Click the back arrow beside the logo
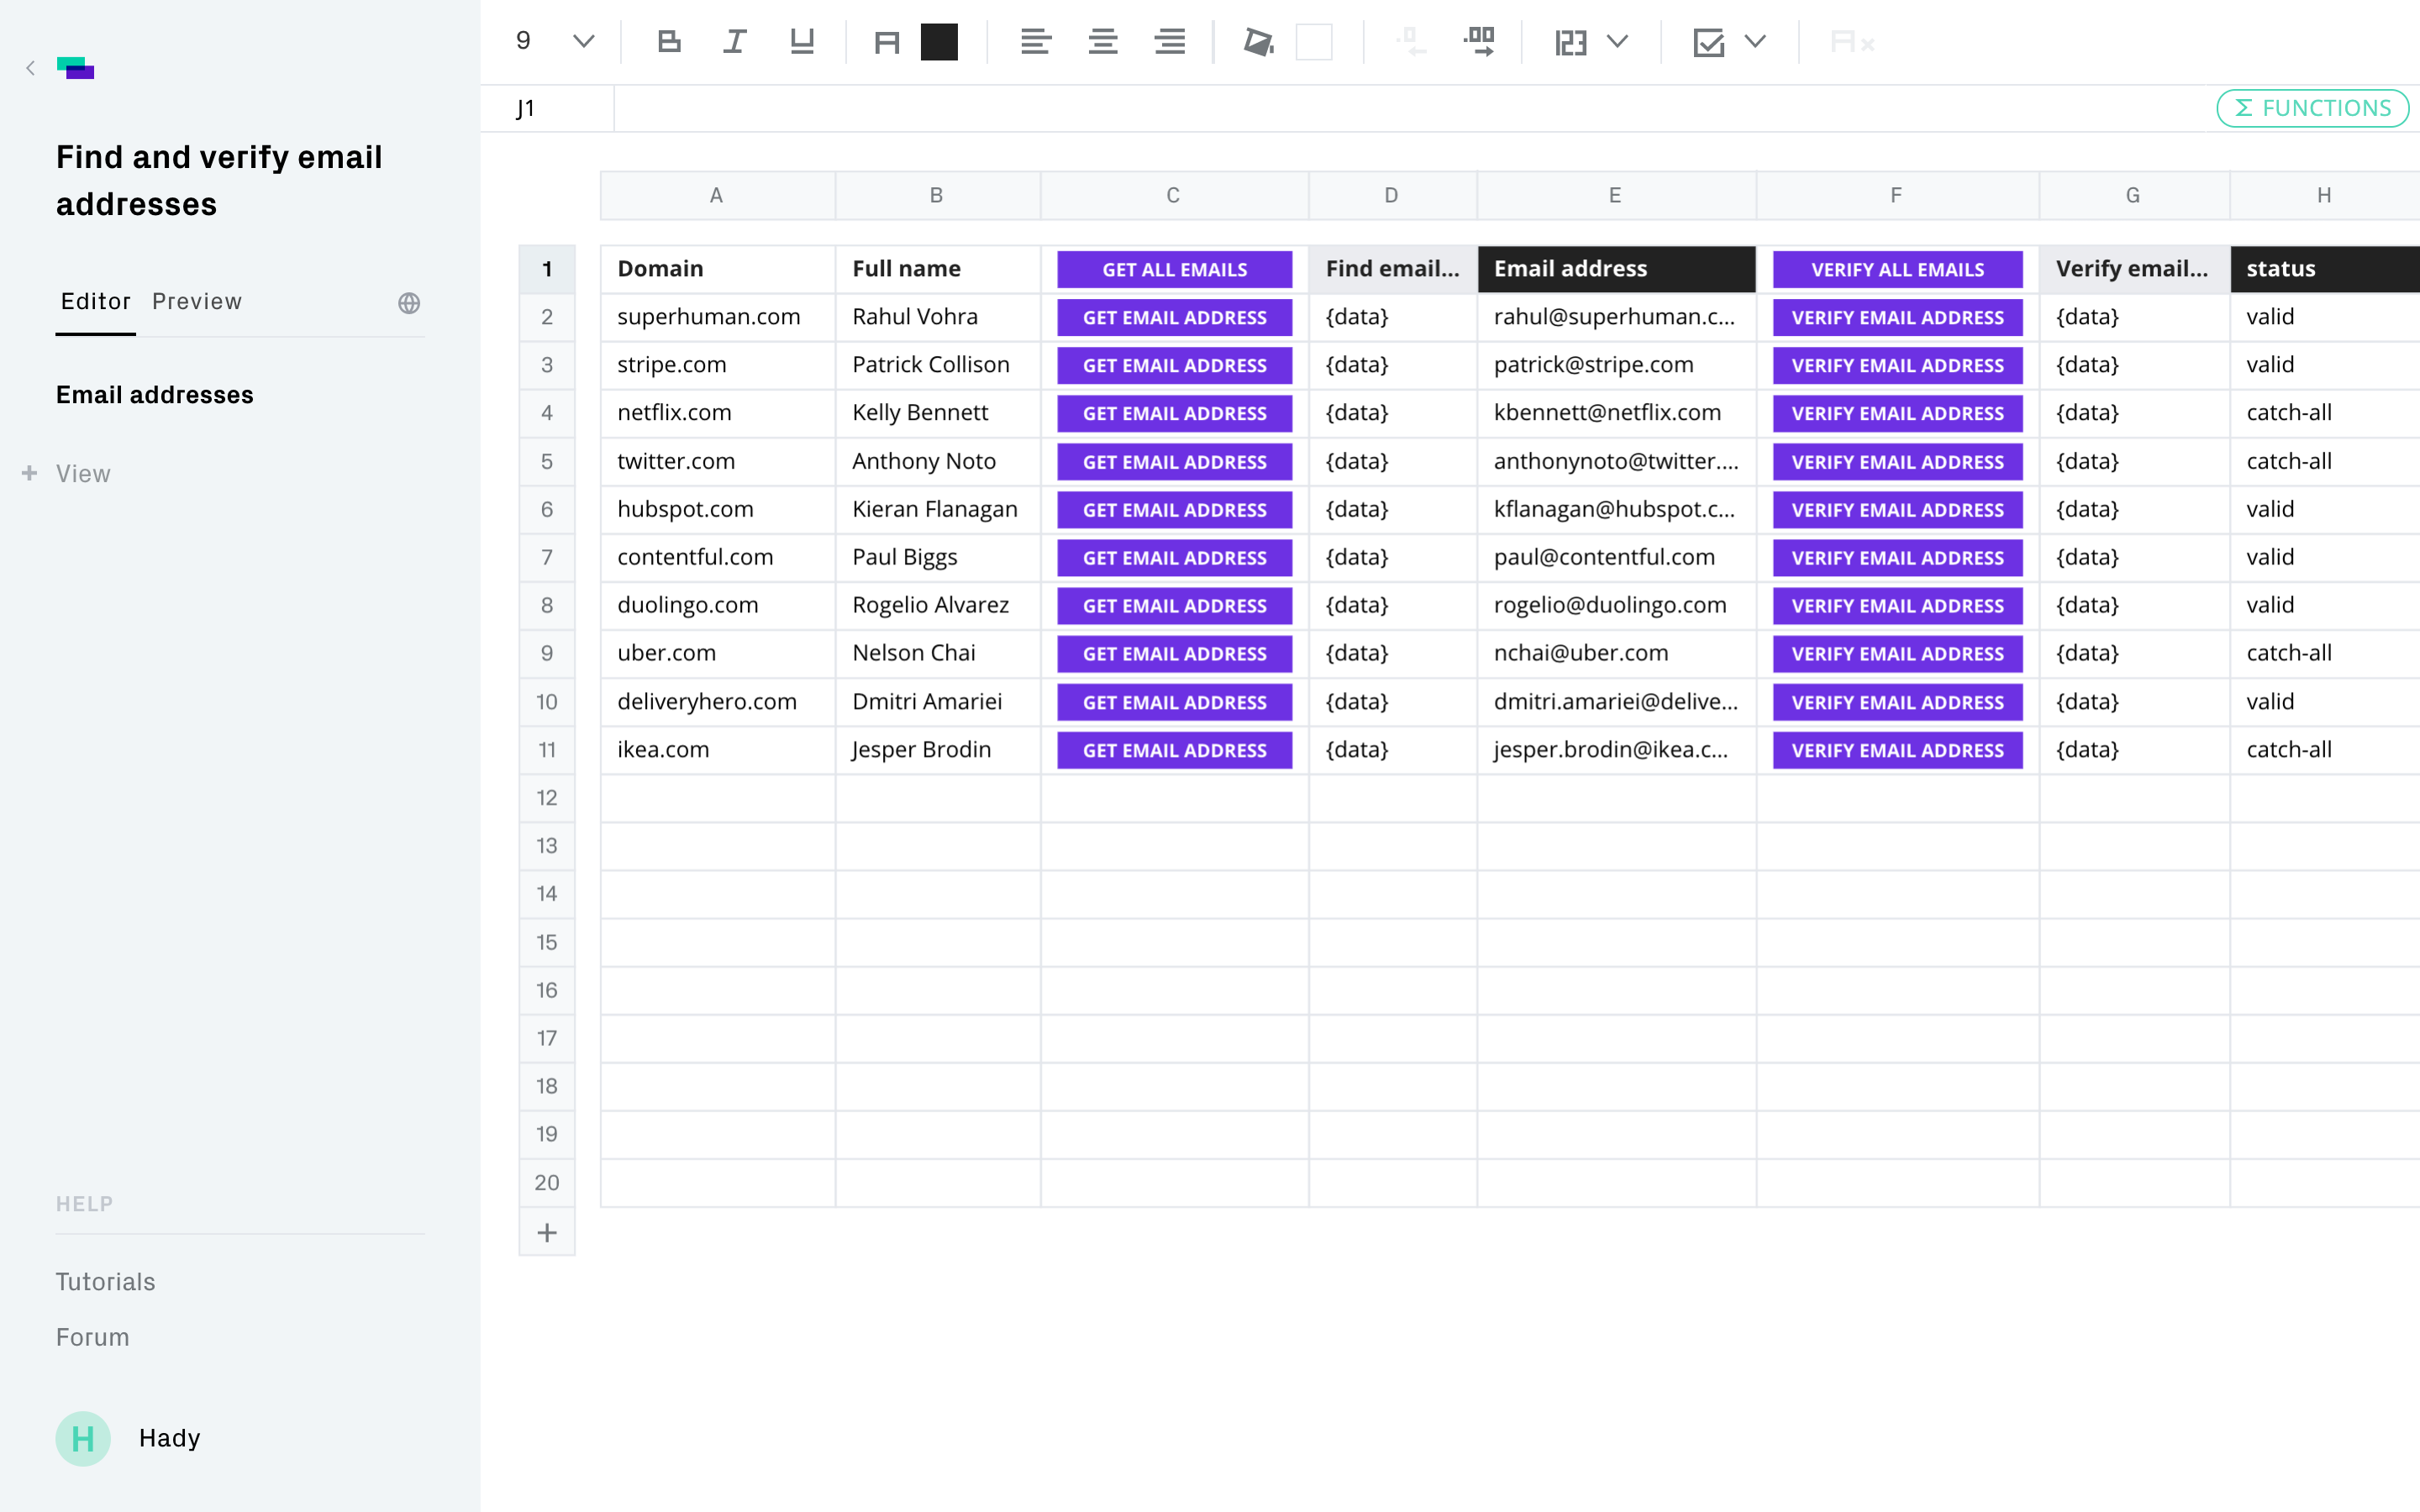Image resolution: width=2420 pixels, height=1512 pixels. pos(31,68)
